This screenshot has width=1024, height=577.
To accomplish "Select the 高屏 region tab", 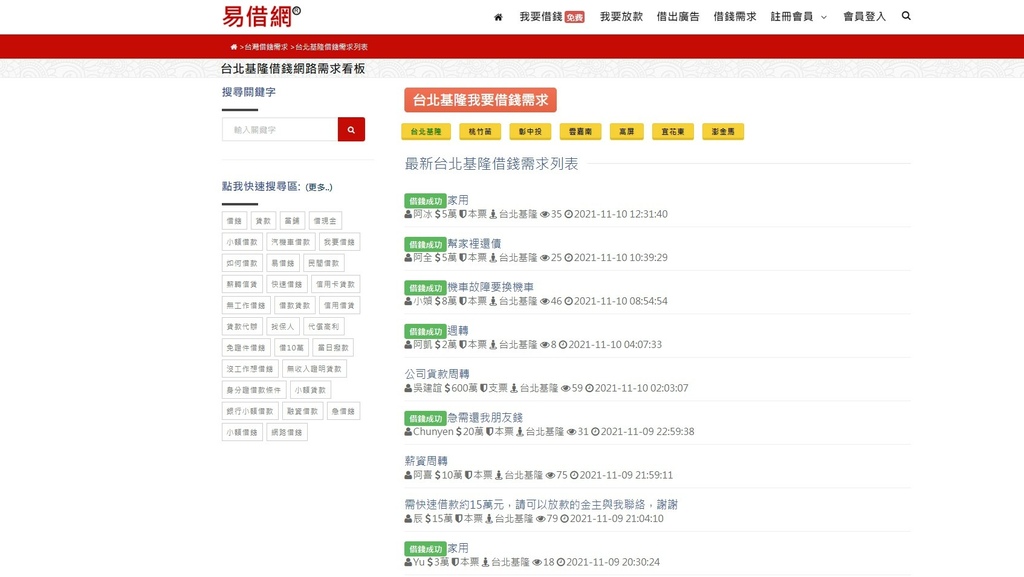I will [627, 131].
